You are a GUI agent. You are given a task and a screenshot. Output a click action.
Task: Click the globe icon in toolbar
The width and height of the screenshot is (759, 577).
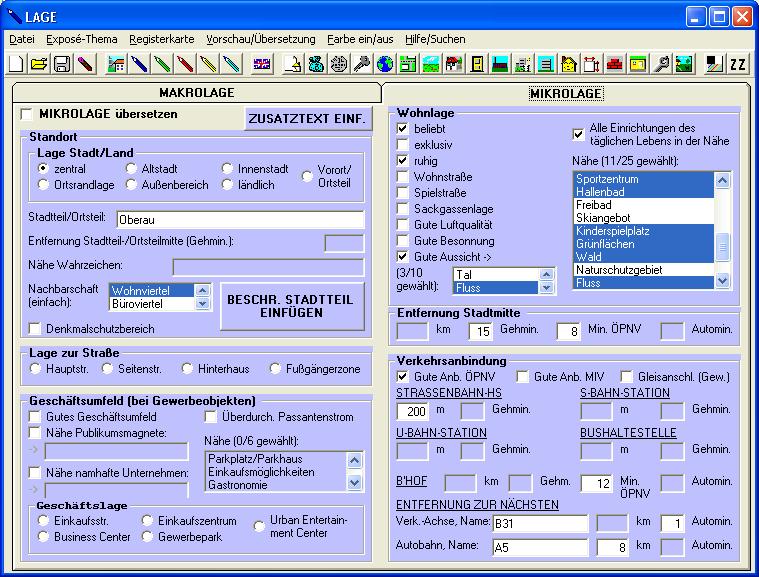[384, 65]
